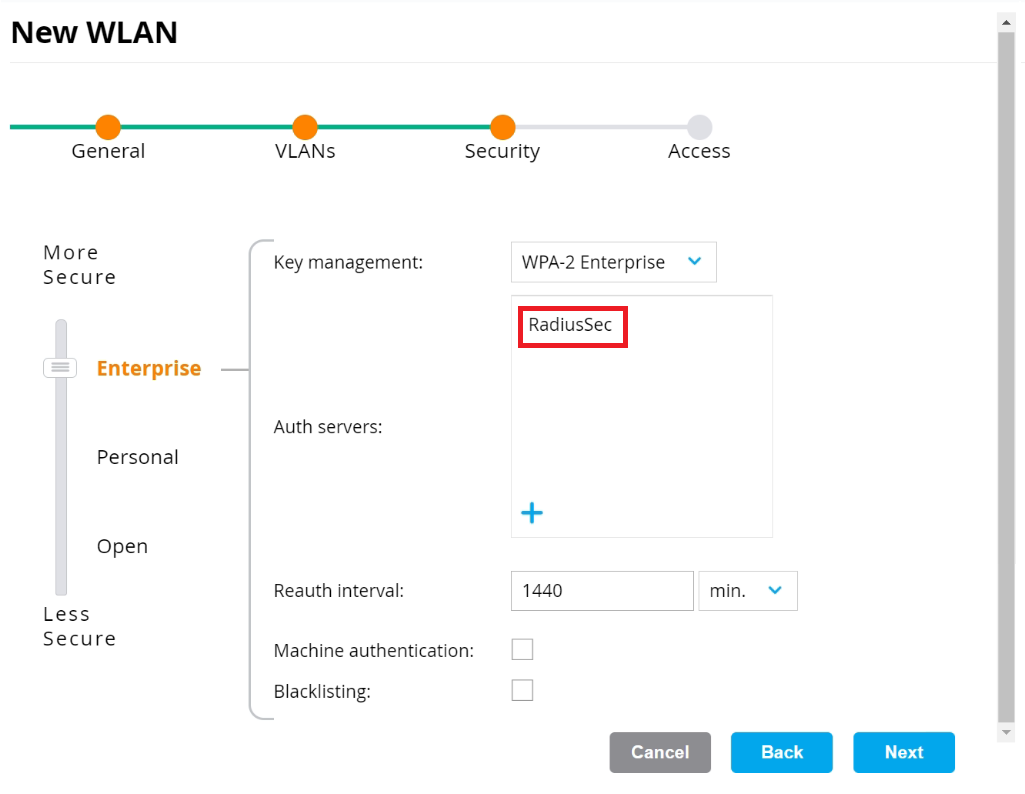Cancel the New WLAN wizard

click(660, 752)
